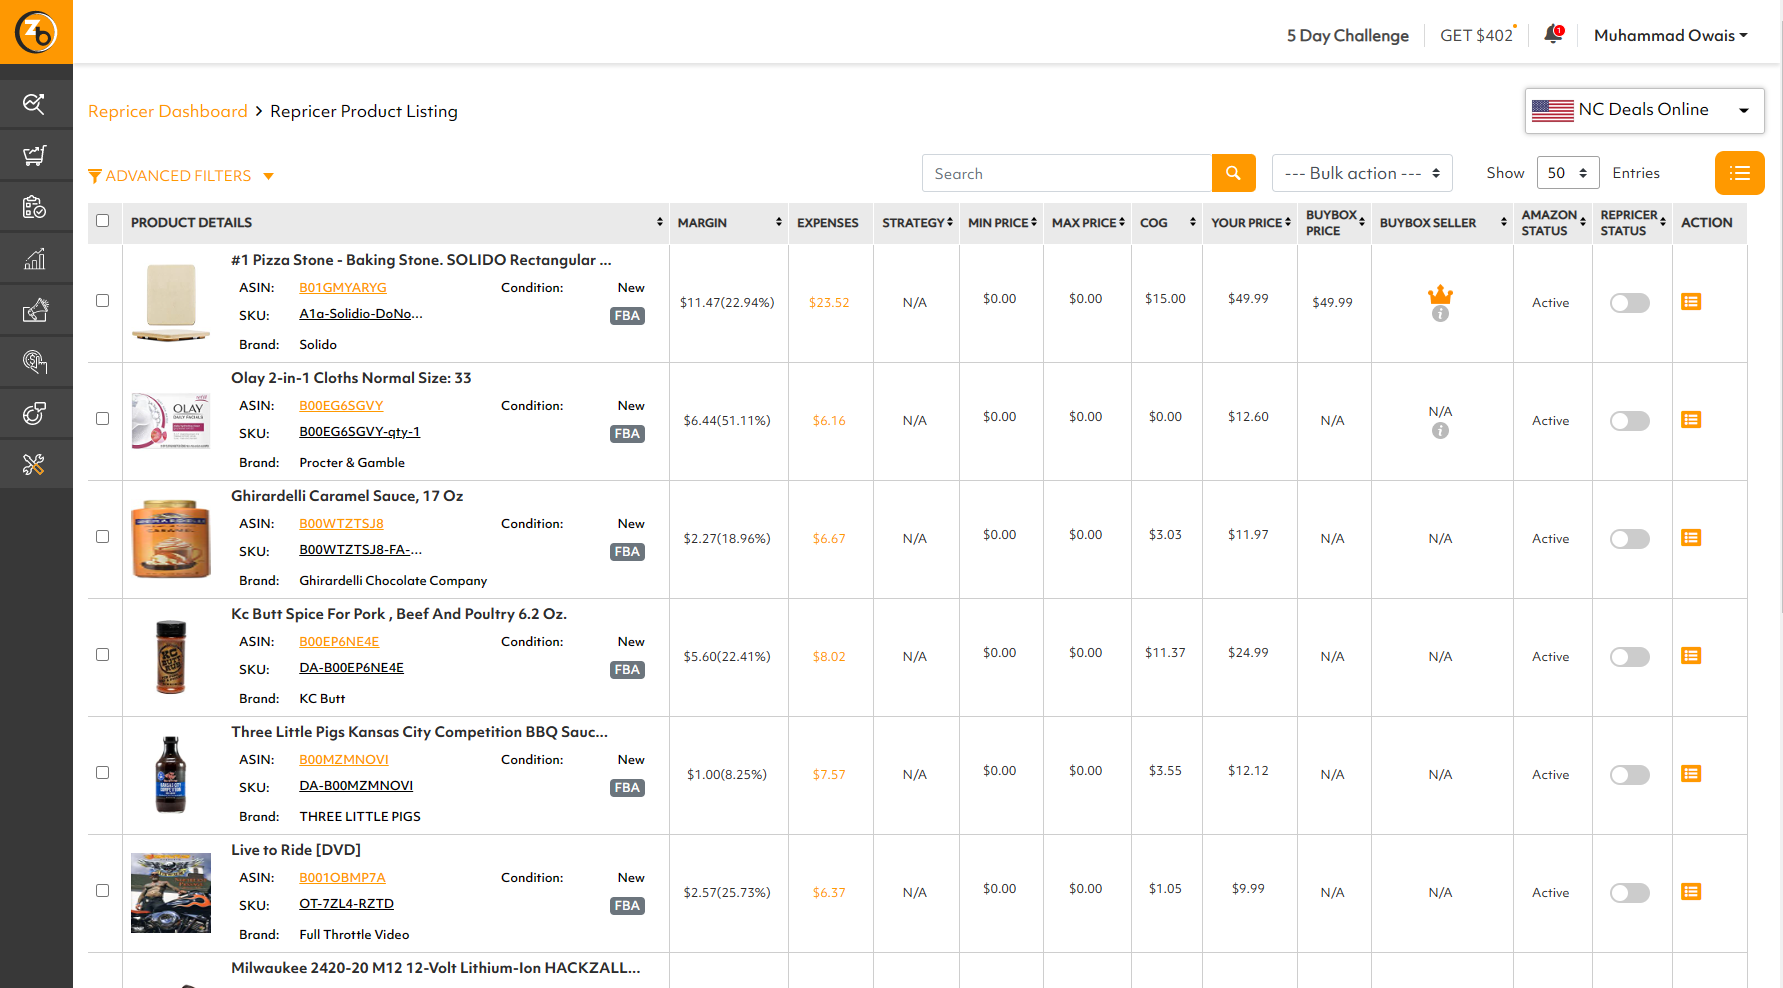Screen dimensions: 1783x988
Task: Go to Repricer Dashboard breadcrumb
Action: point(167,111)
